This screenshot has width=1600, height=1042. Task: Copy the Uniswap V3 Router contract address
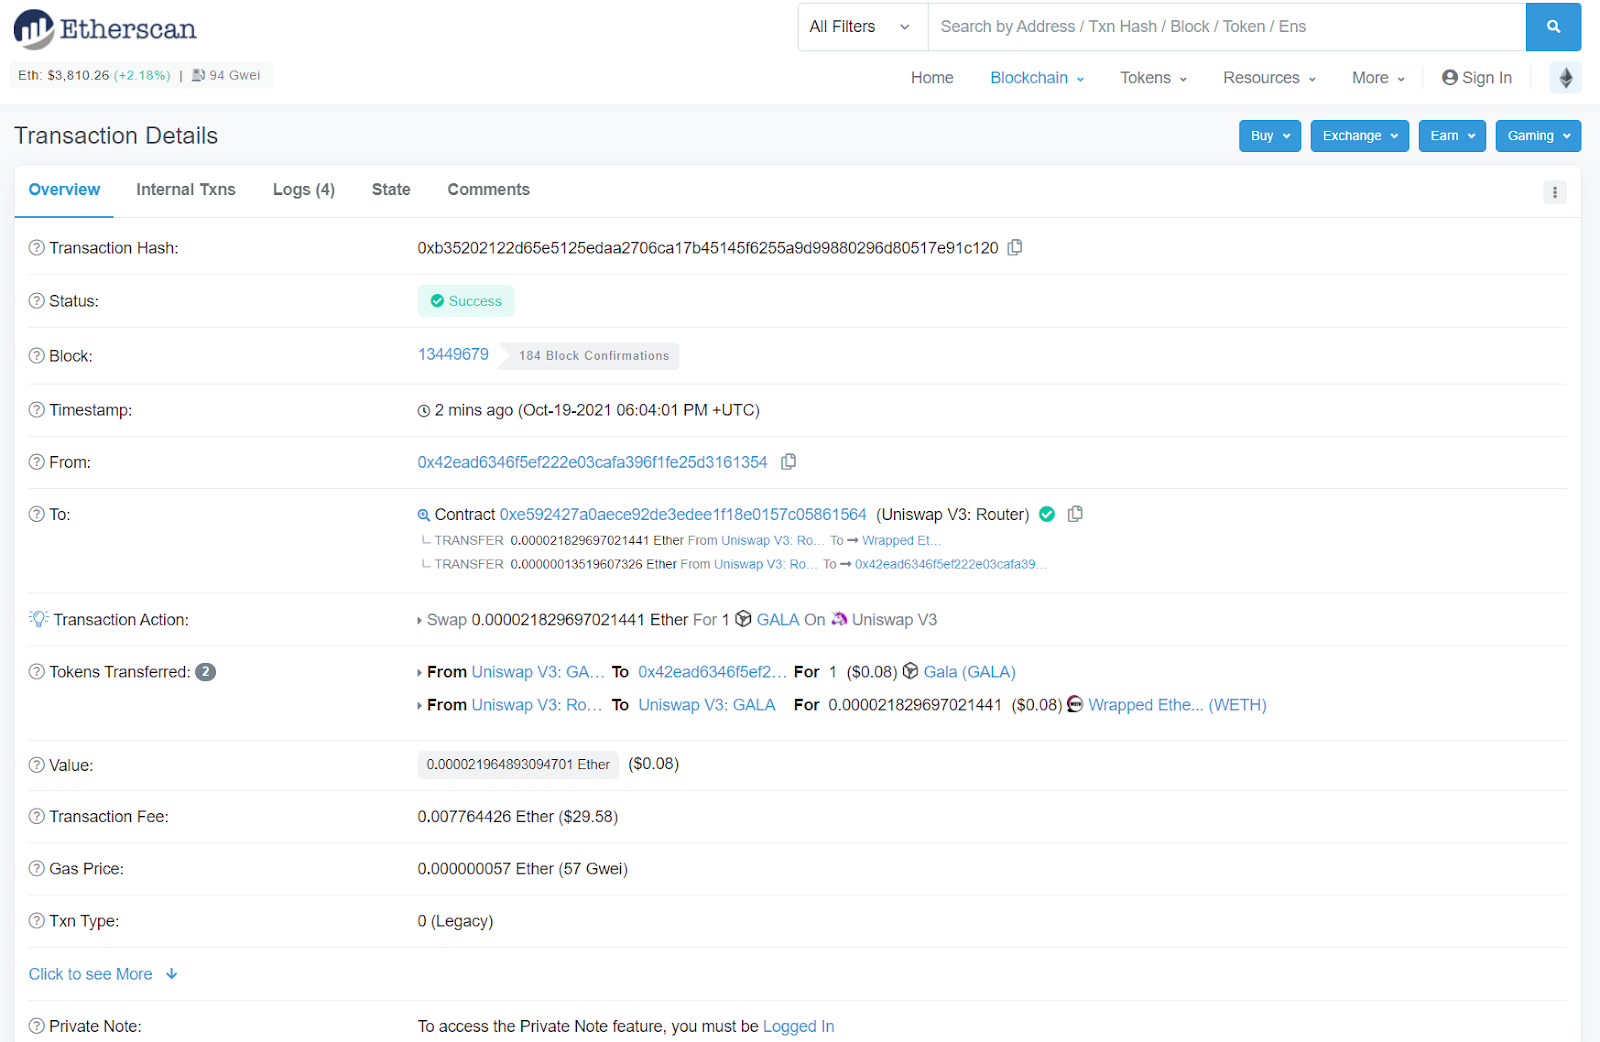[x=1075, y=514]
